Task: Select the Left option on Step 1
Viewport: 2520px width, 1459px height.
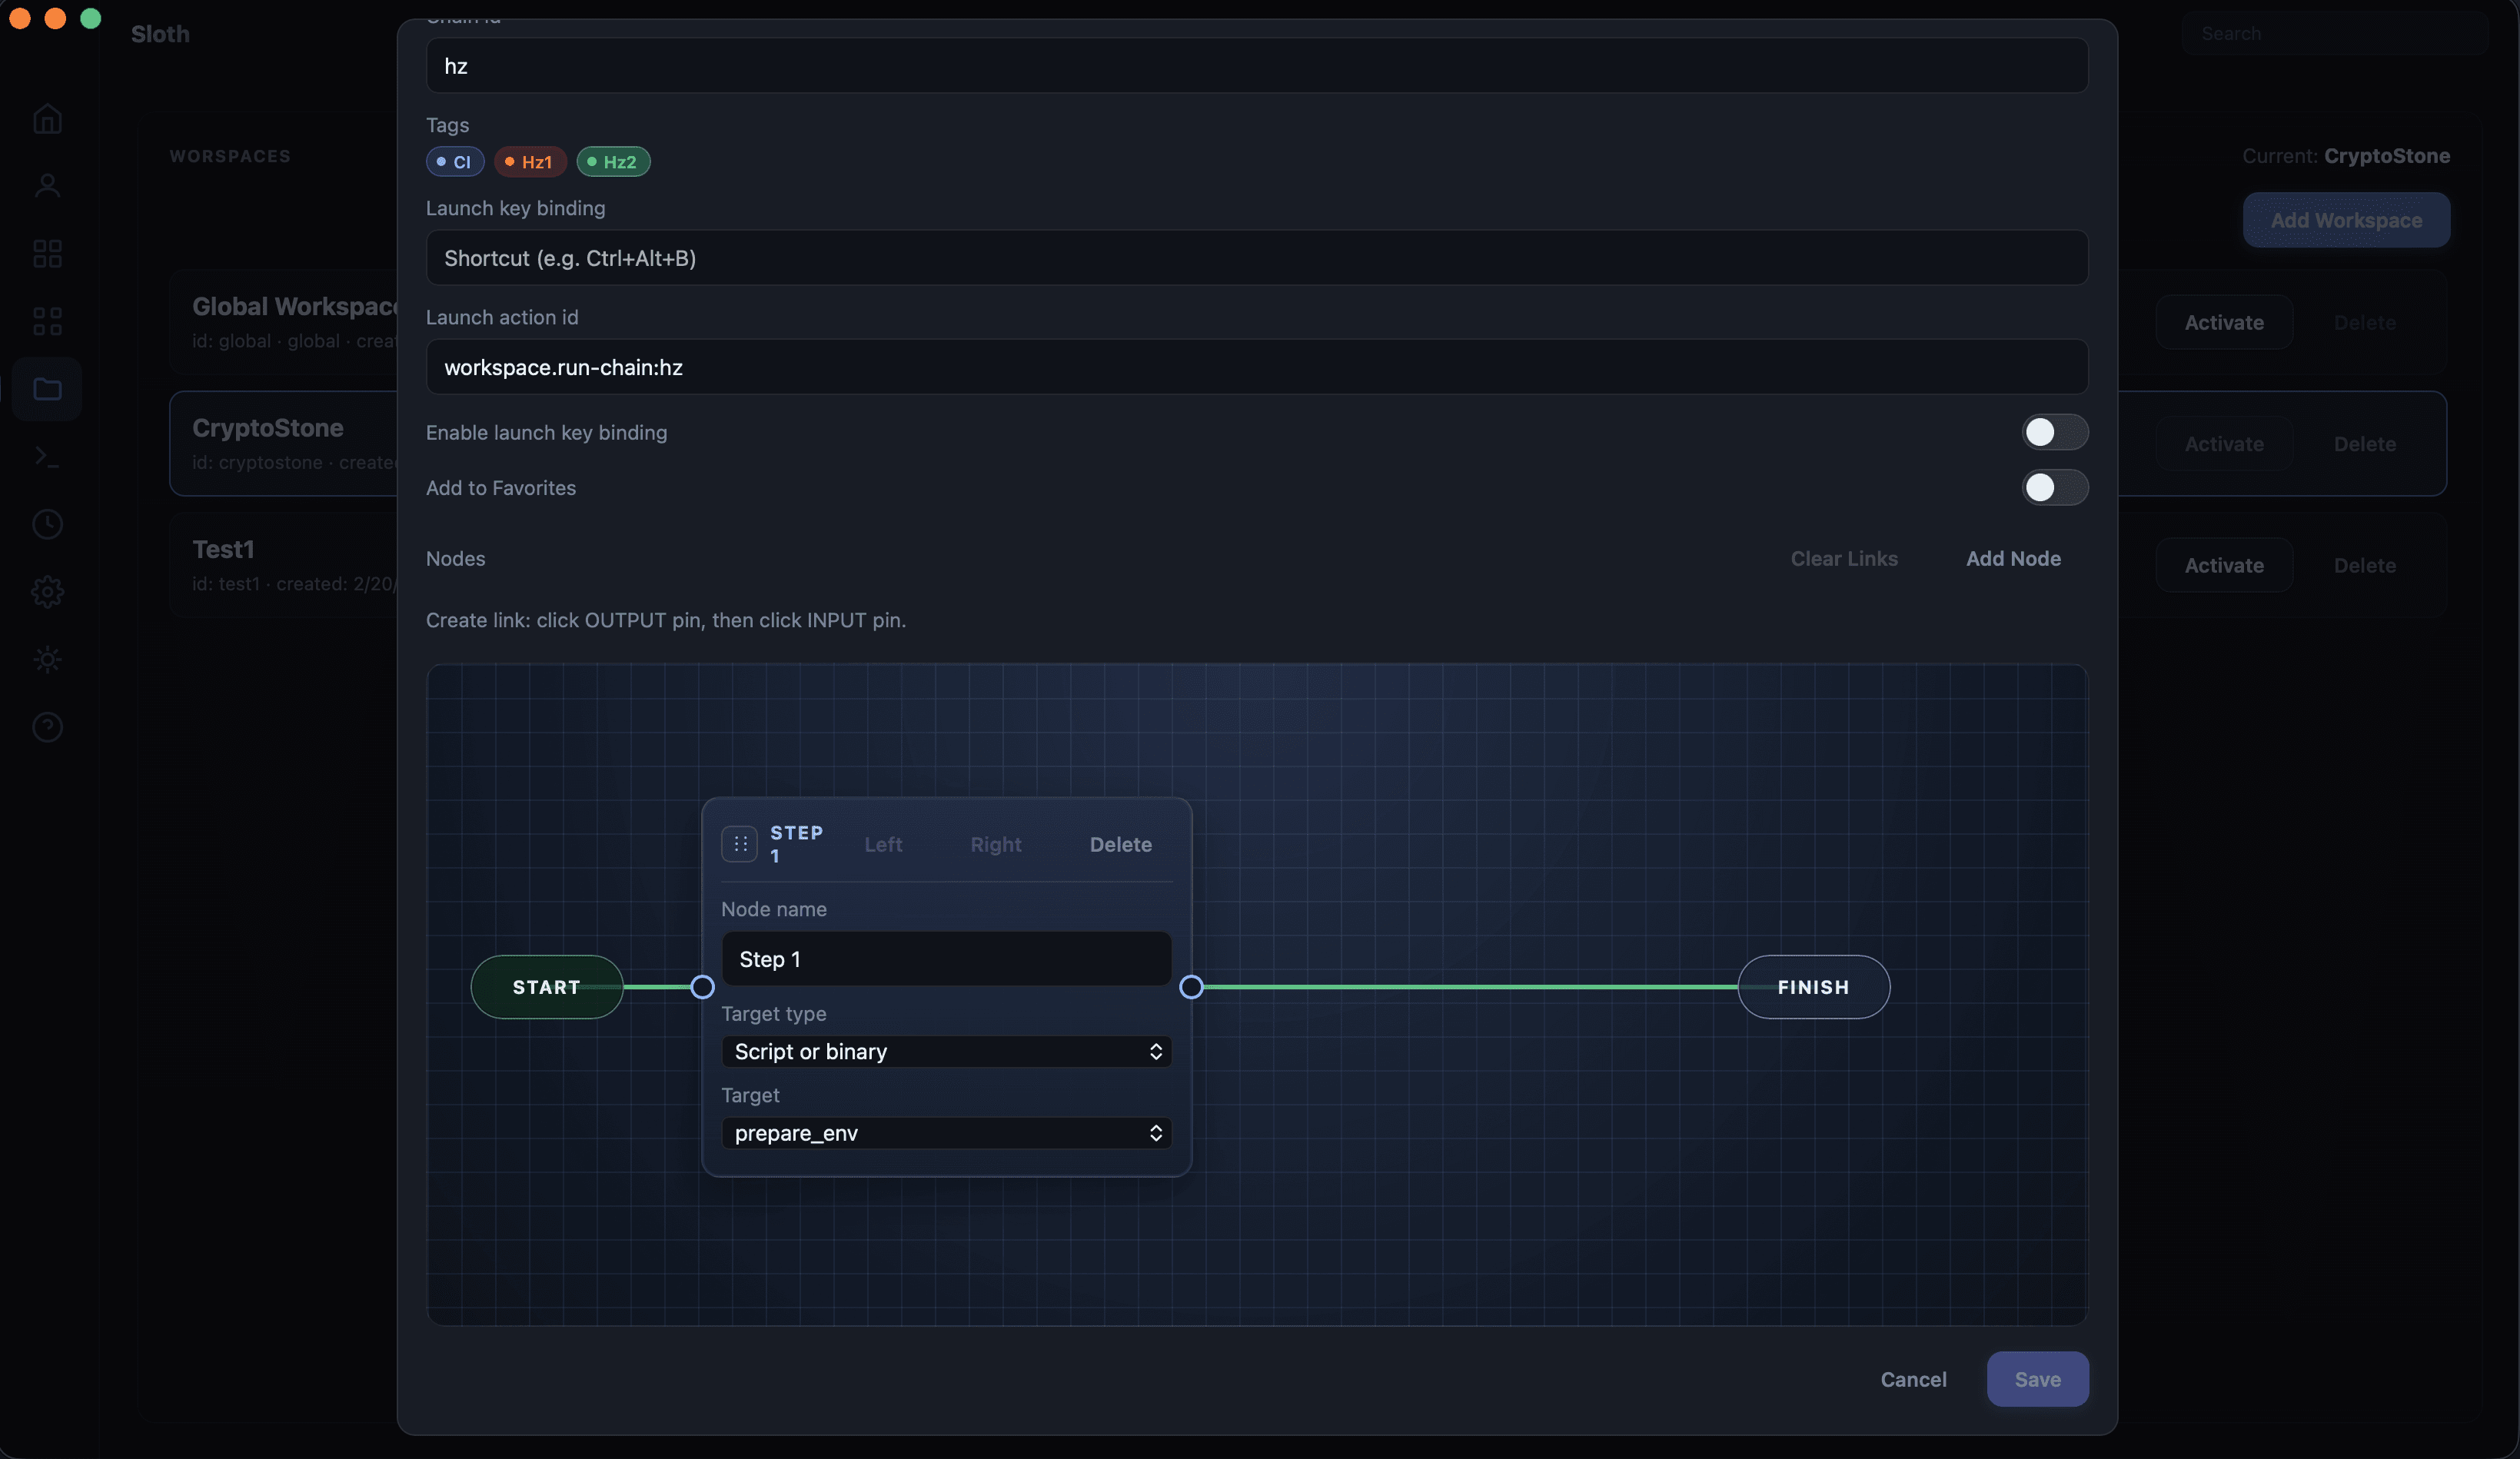Action: pyautogui.click(x=884, y=844)
